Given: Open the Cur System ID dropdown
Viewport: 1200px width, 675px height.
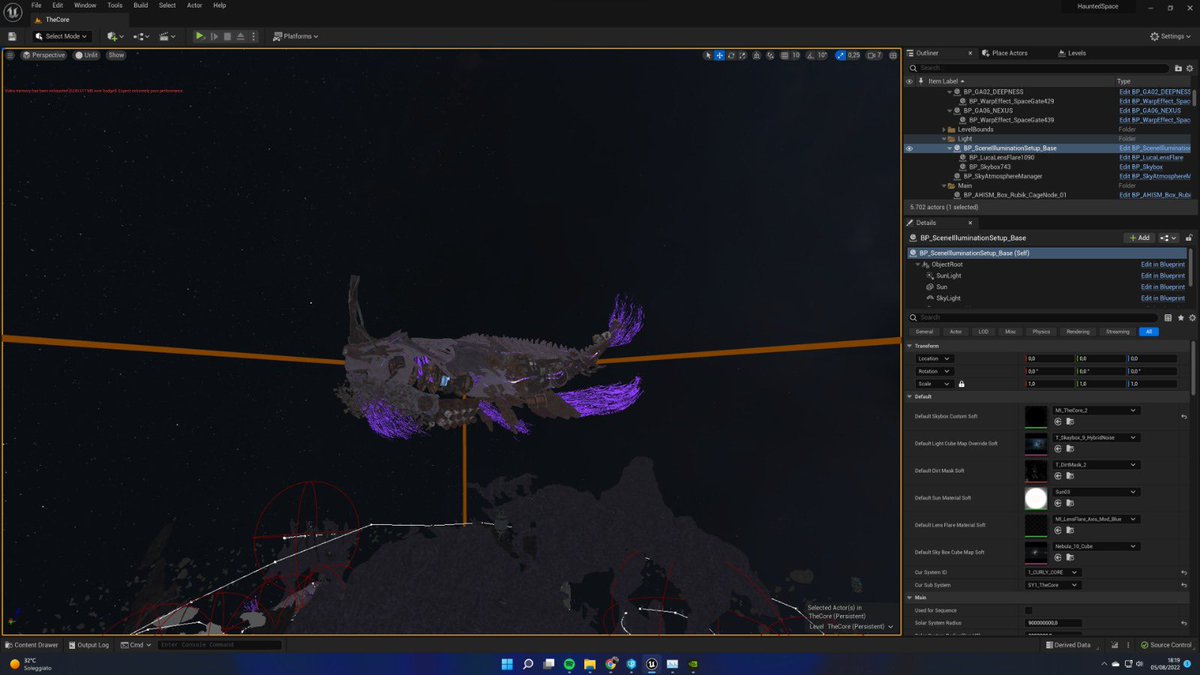Looking at the screenshot, I should [1053, 572].
